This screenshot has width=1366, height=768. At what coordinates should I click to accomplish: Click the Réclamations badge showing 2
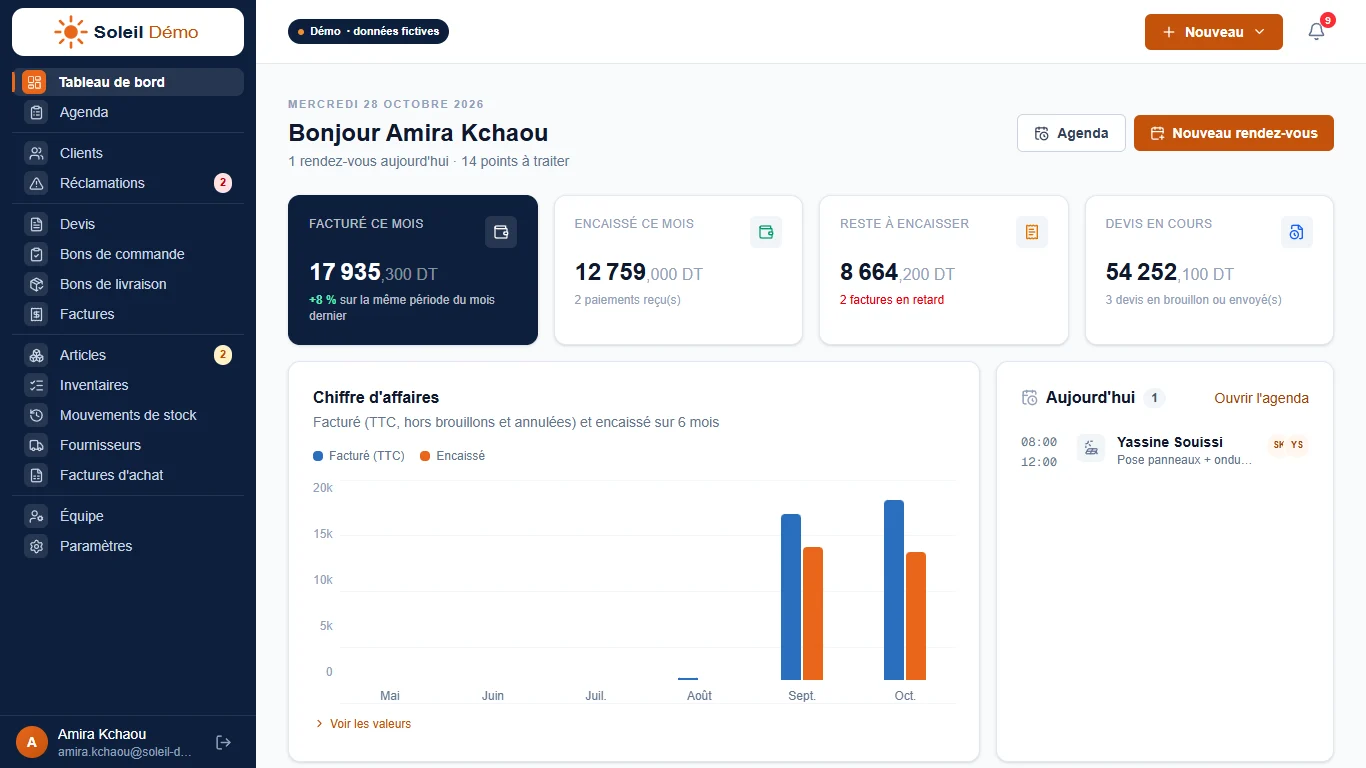(223, 183)
